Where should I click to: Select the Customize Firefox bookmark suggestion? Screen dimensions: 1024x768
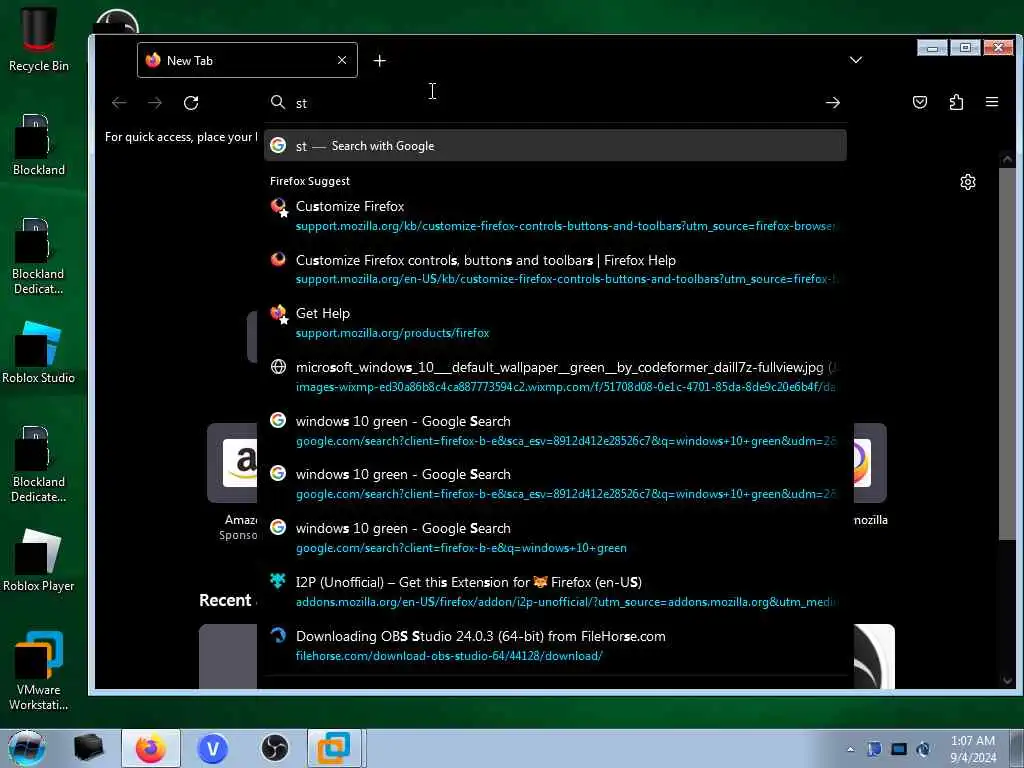click(x=555, y=216)
